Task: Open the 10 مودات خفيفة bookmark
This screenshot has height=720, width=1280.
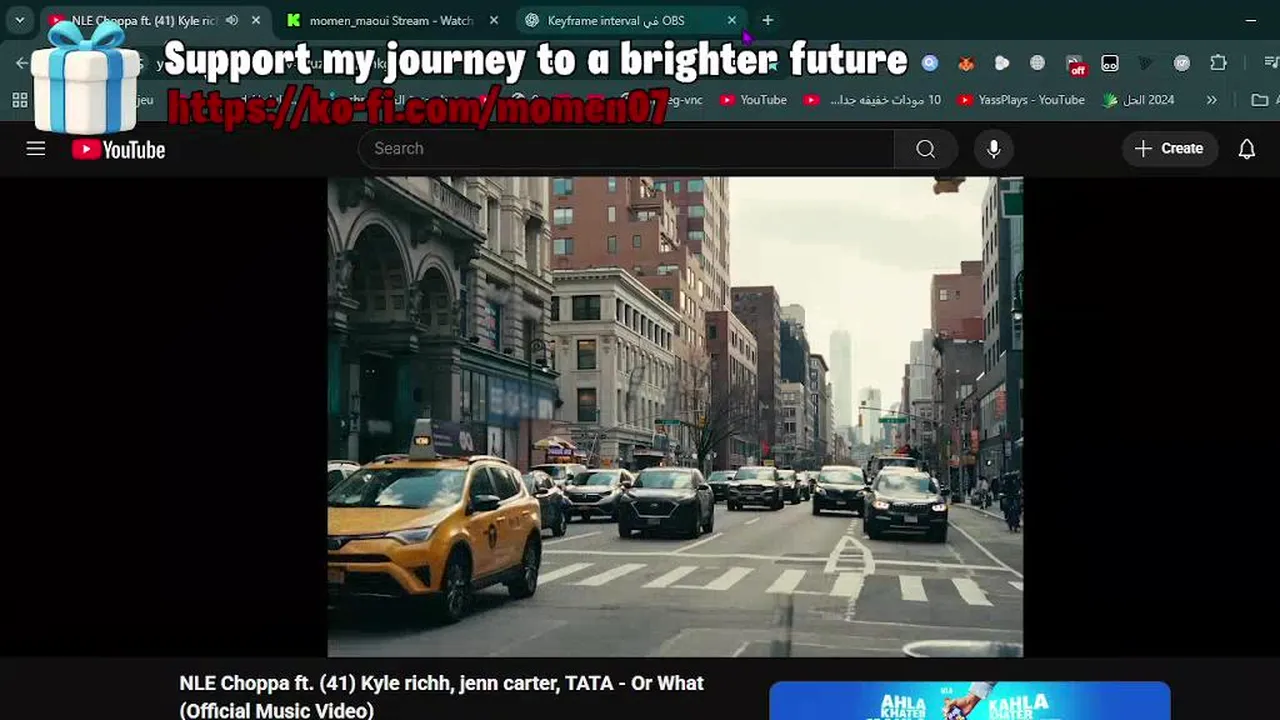Action: (x=872, y=100)
